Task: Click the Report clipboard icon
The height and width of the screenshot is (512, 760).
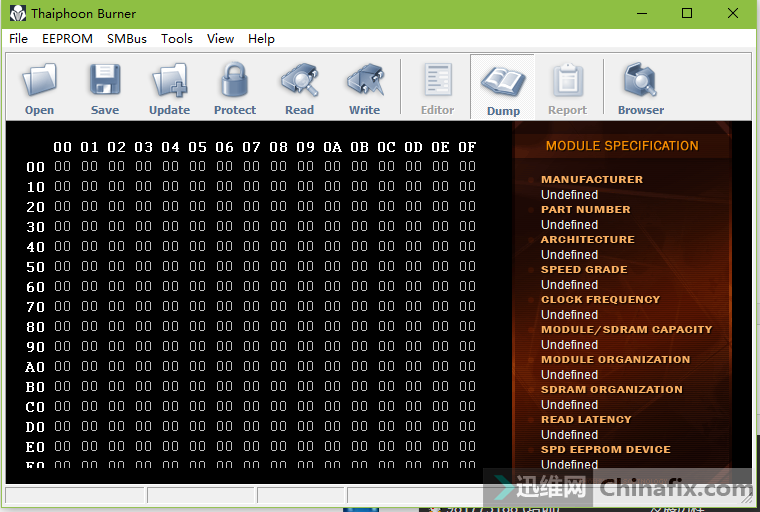Action: click(568, 80)
